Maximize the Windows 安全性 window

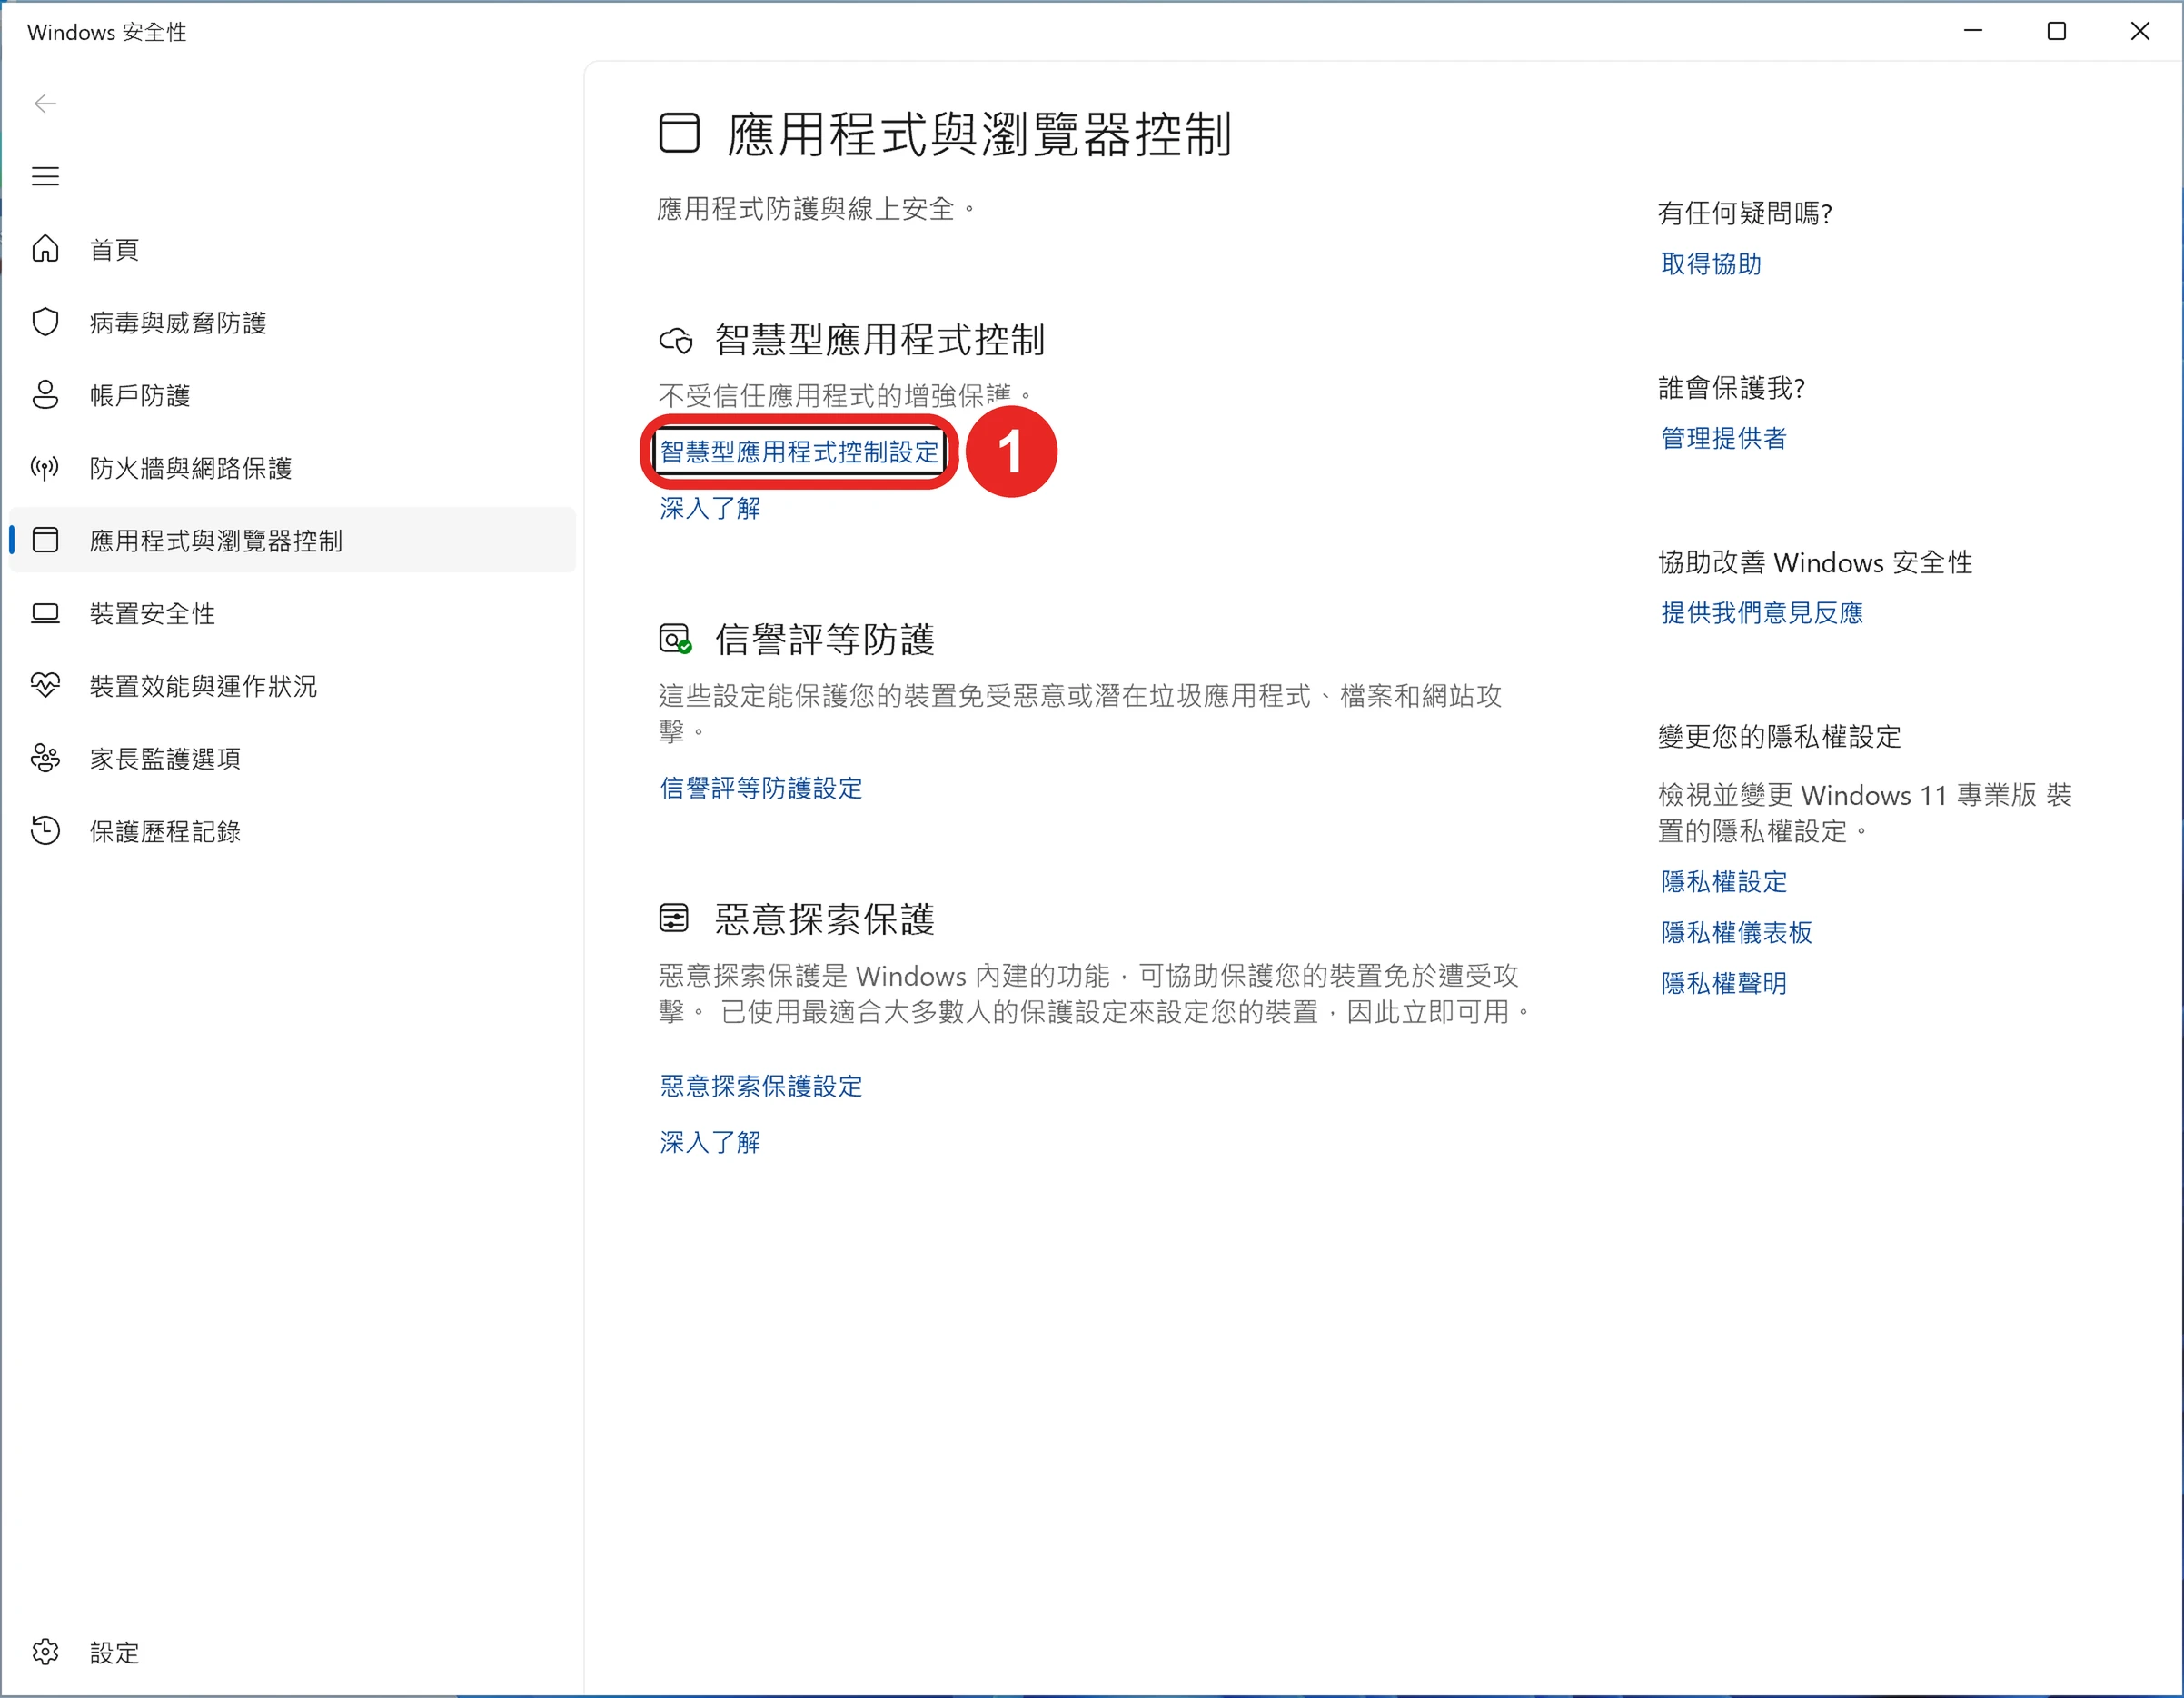click(x=2057, y=31)
